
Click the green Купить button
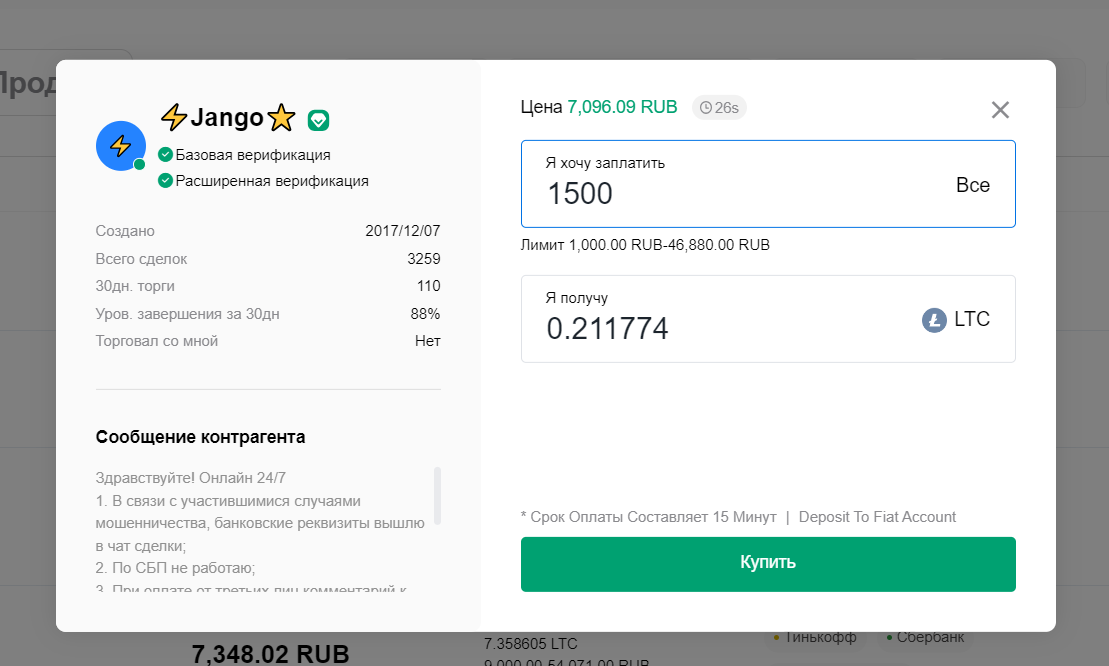pyautogui.click(x=768, y=564)
